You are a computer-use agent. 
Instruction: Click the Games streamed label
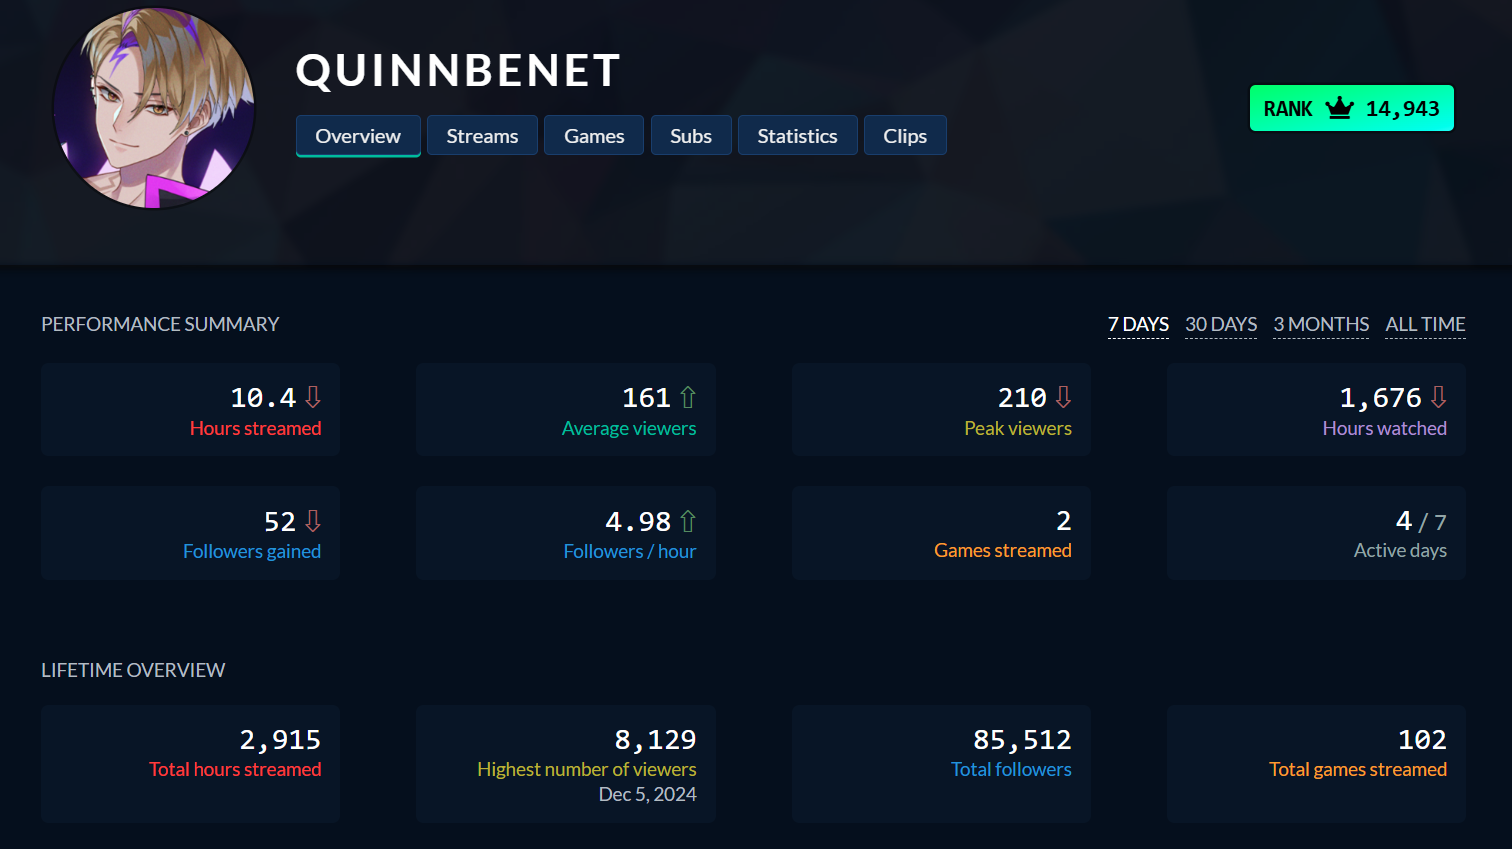[x=1003, y=550]
